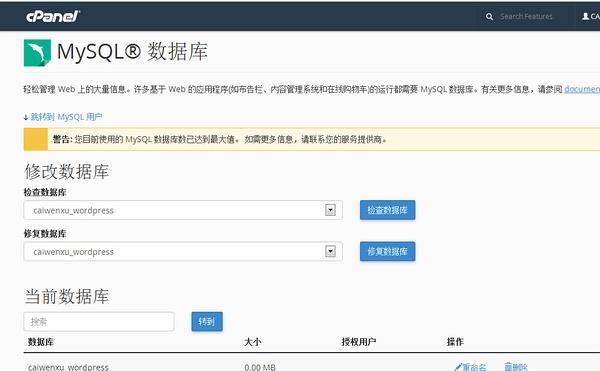Sort by the 大小 column header
This screenshot has width=600, height=371.
coord(253,342)
